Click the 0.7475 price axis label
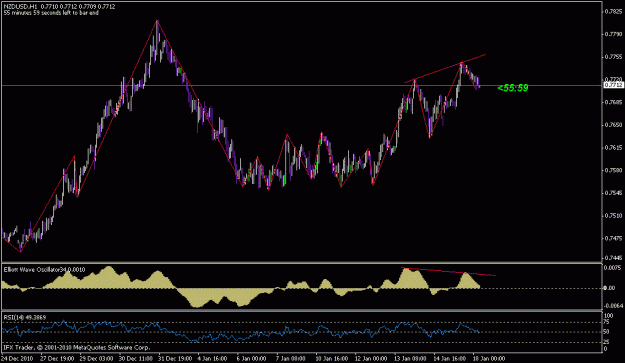 pyautogui.click(x=614, y=238)
